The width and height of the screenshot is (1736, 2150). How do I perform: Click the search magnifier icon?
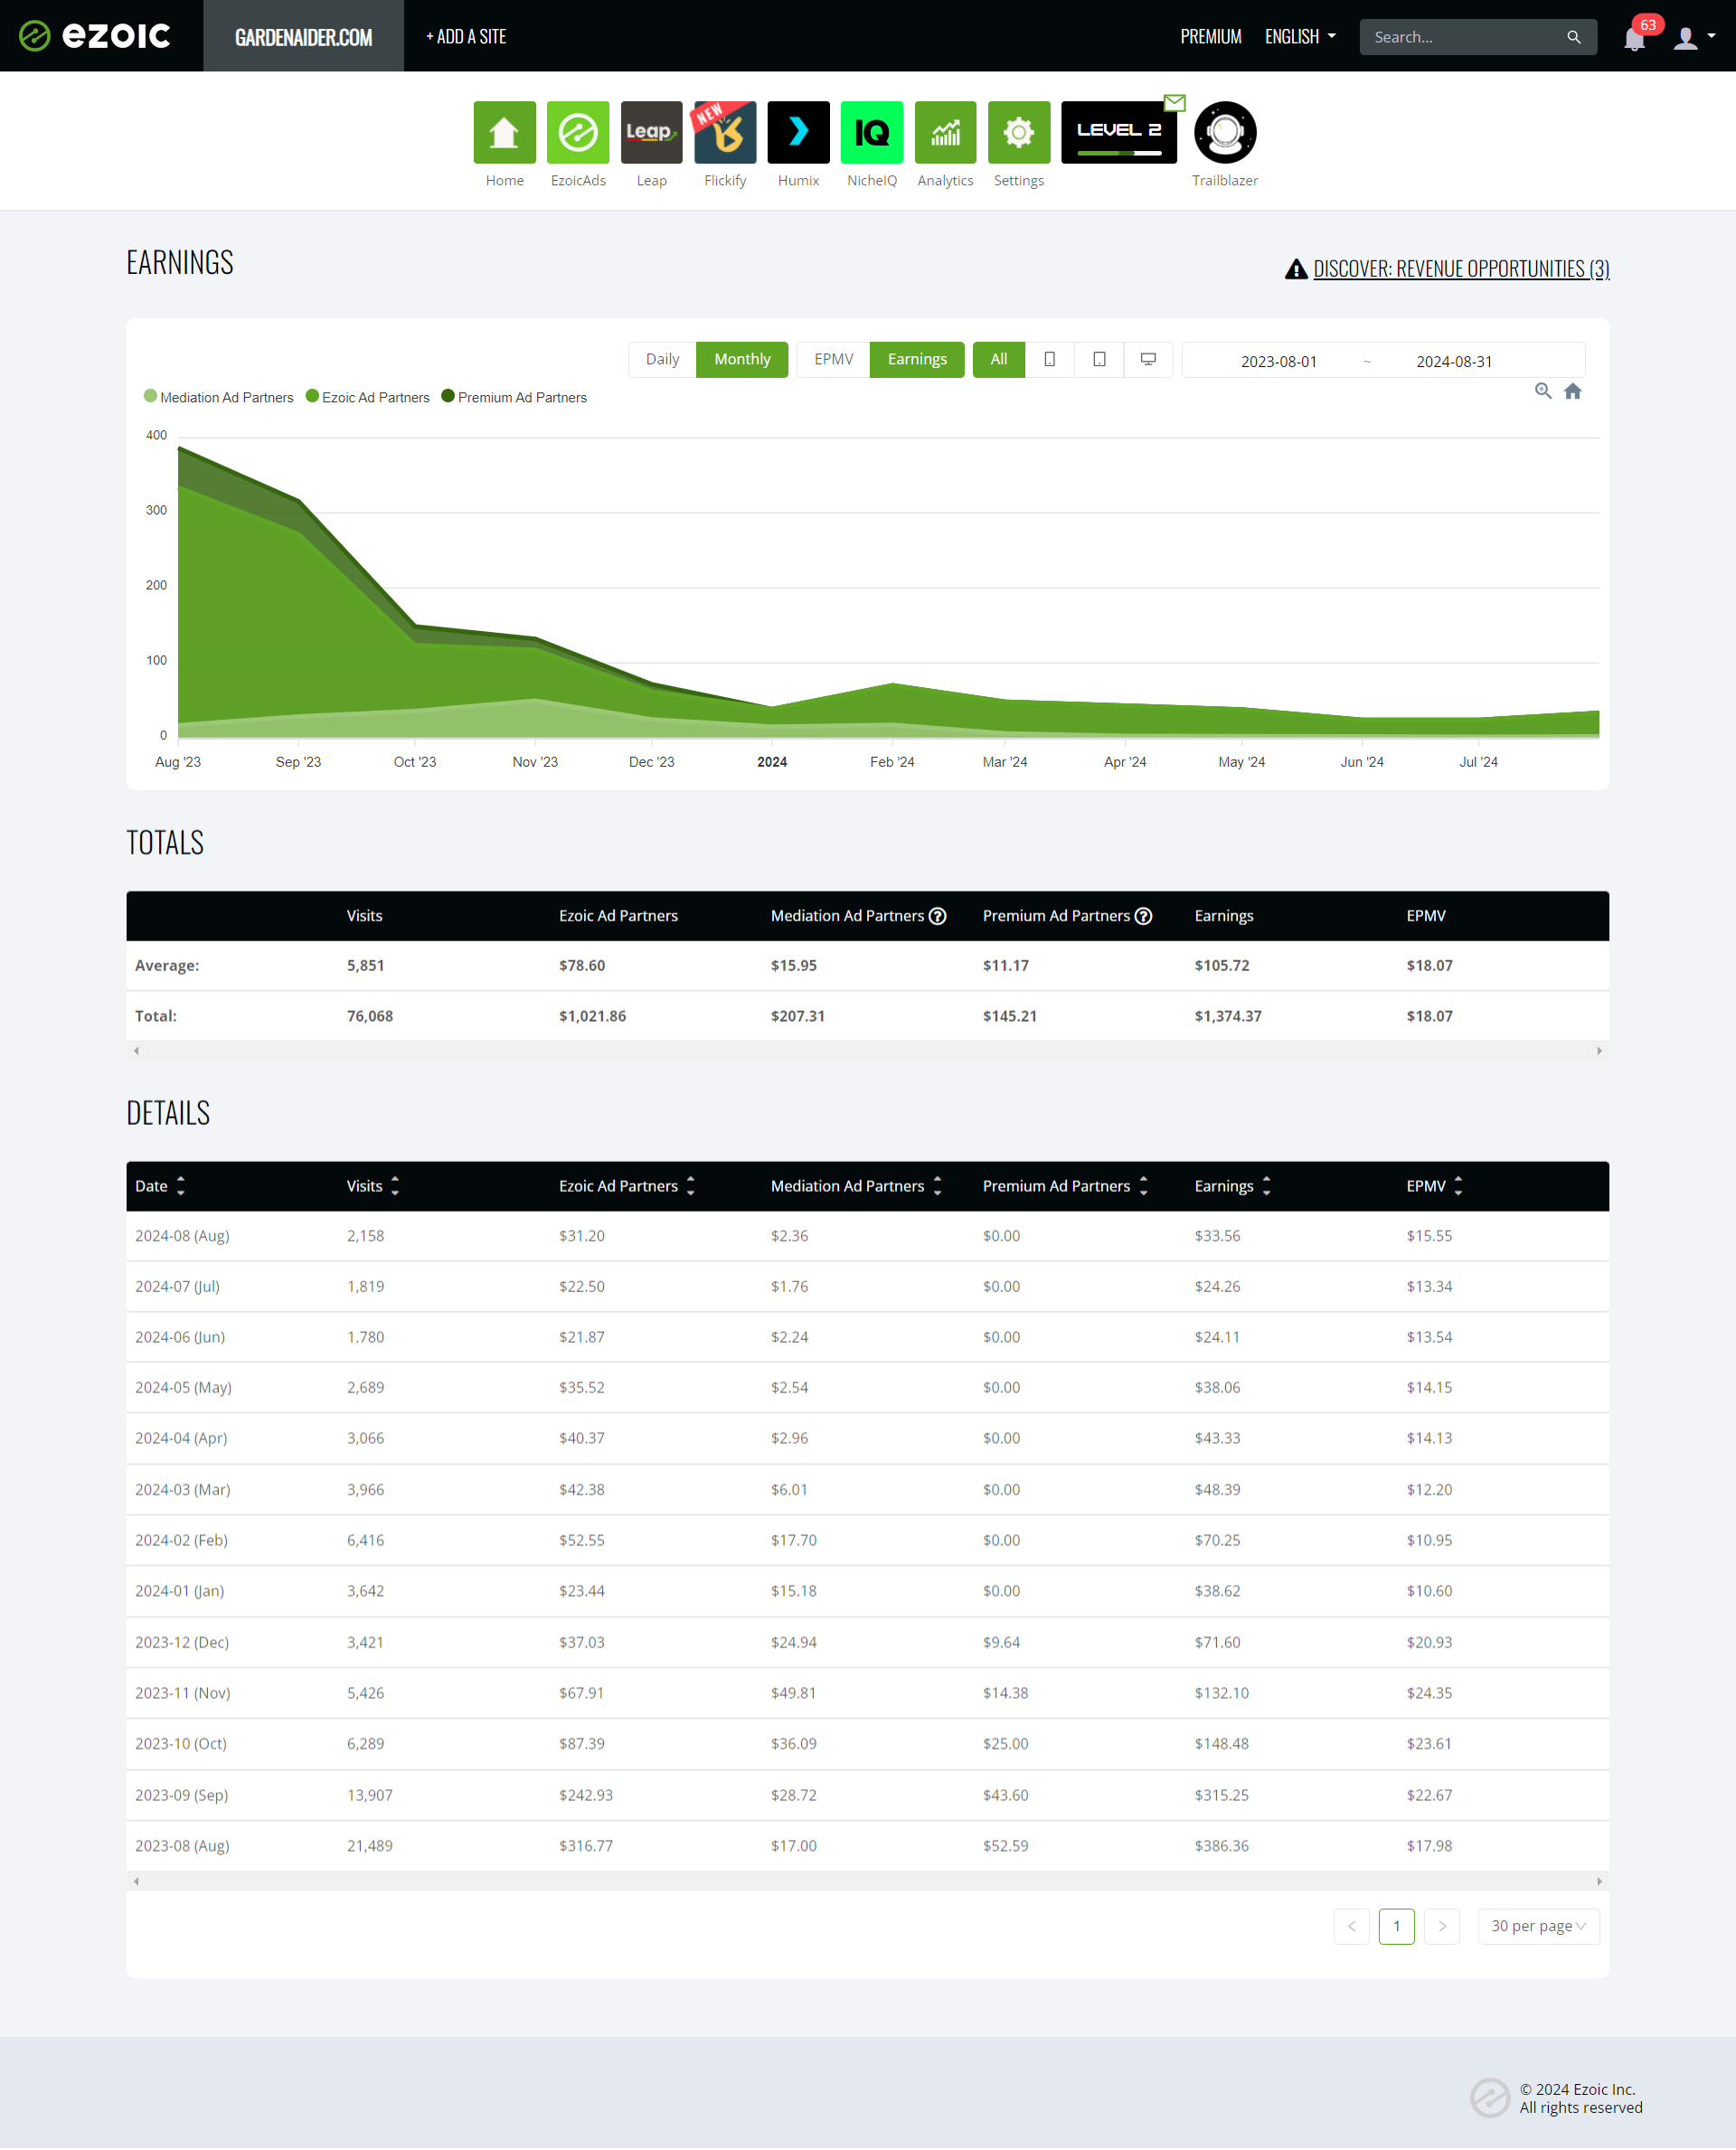click(x=1573, y=37)
